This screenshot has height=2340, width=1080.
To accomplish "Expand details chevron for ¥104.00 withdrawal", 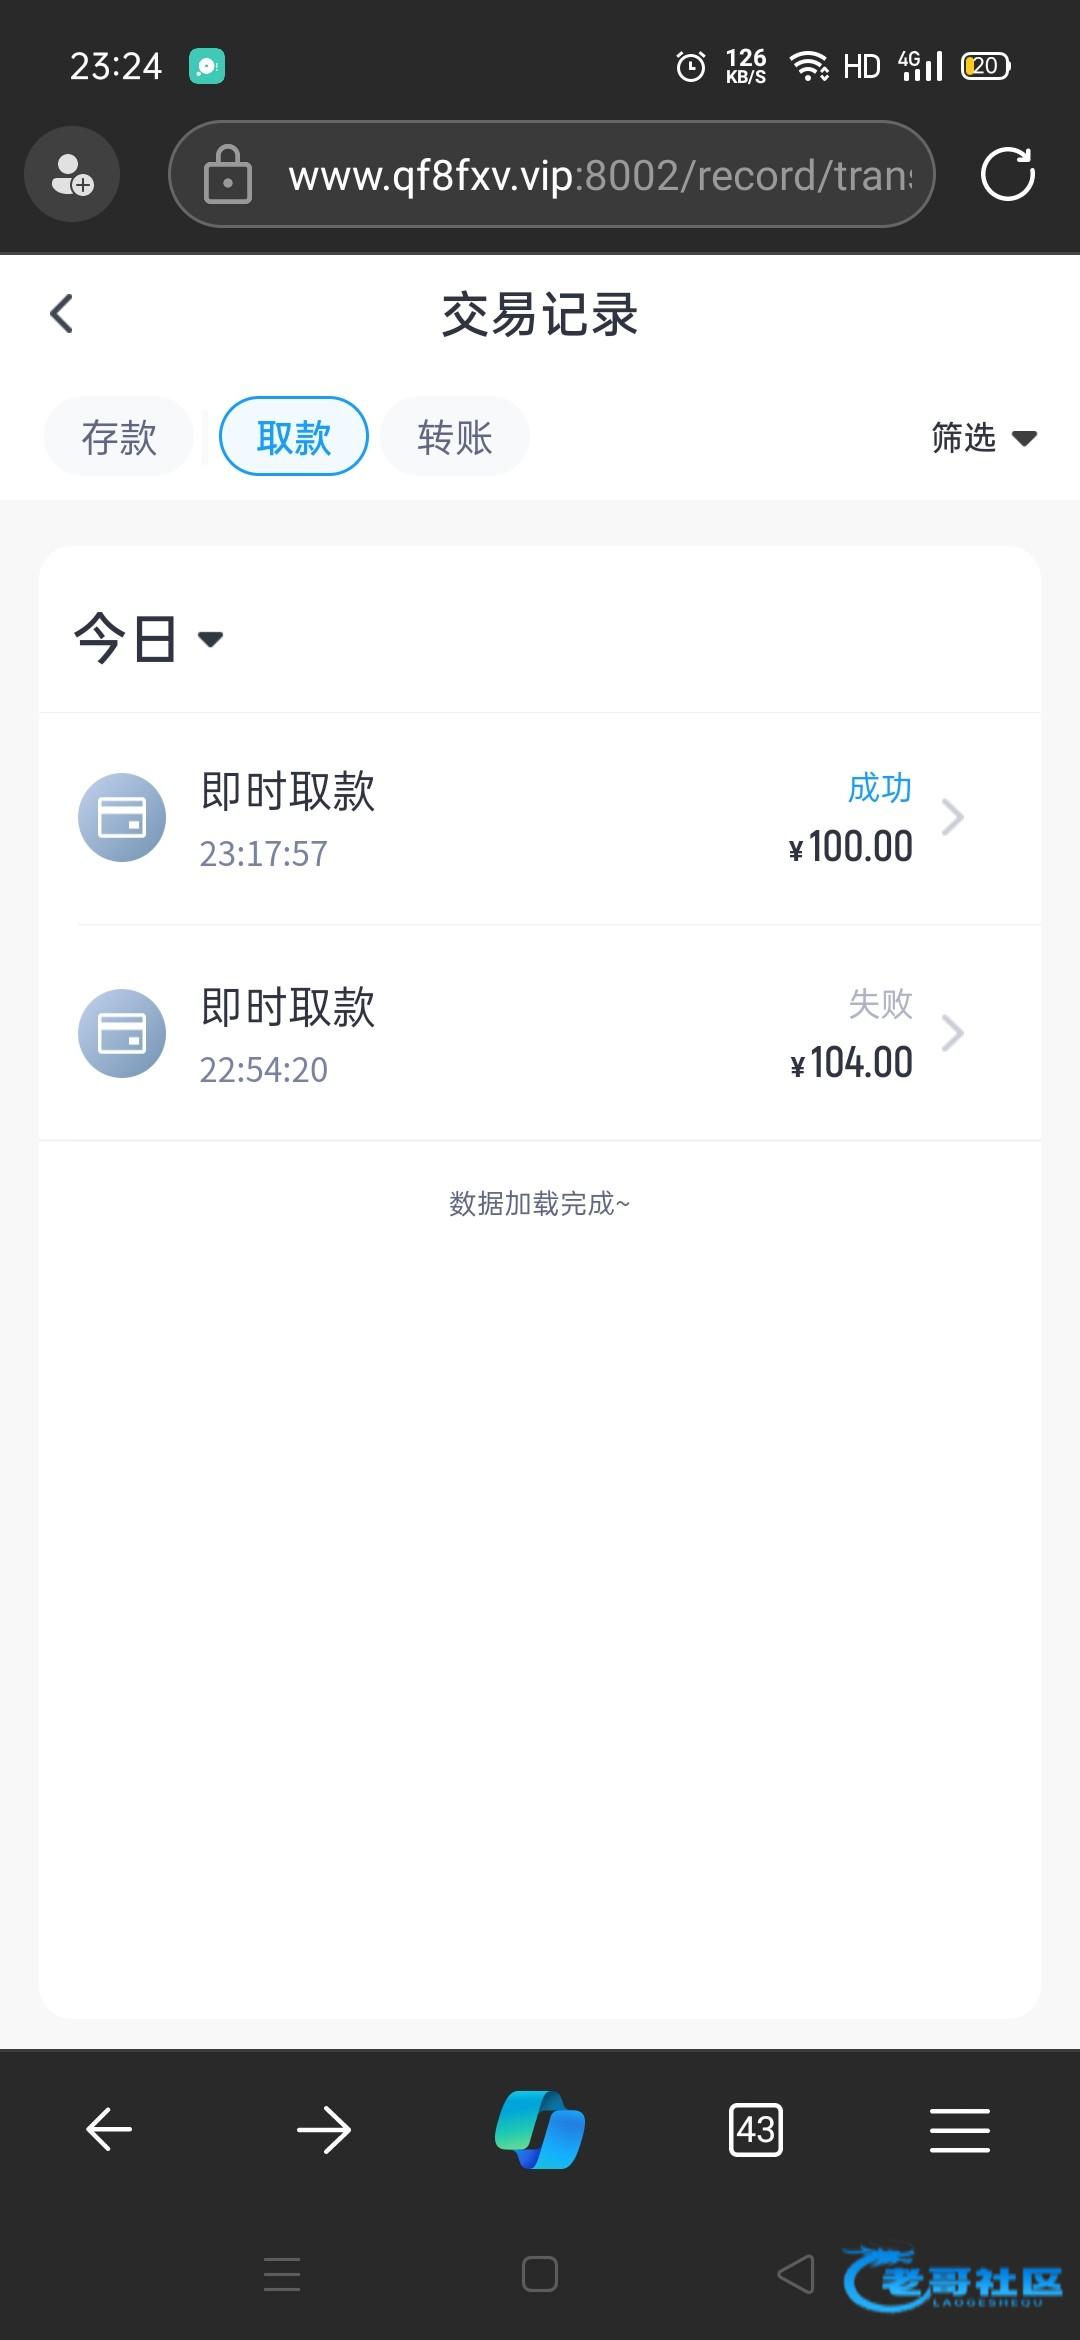I will [x=953, y=1033].
